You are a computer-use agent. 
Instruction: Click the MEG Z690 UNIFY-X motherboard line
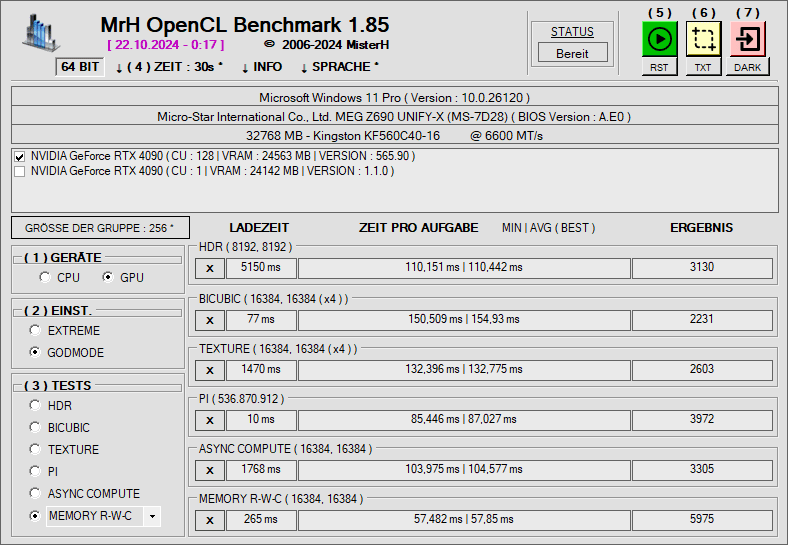pyautogui.click(x=395, y=117)
